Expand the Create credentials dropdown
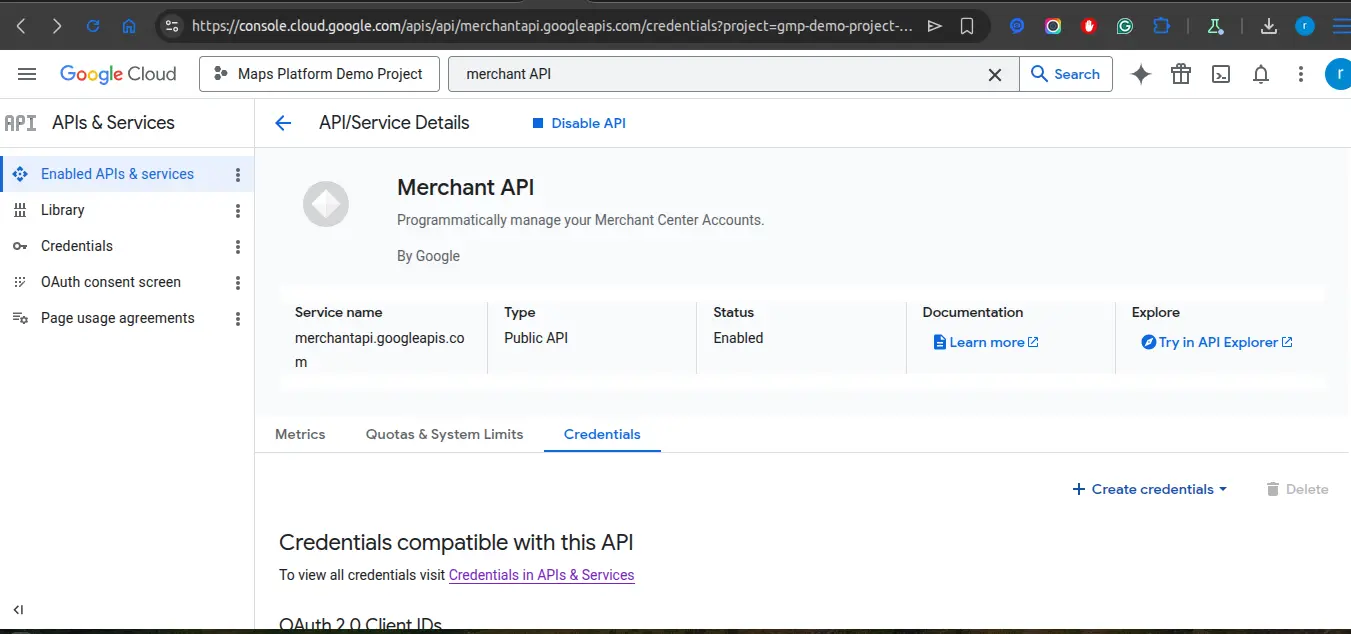The height and width of the screenshot is (634, 1351). [x=1149, y=489]
